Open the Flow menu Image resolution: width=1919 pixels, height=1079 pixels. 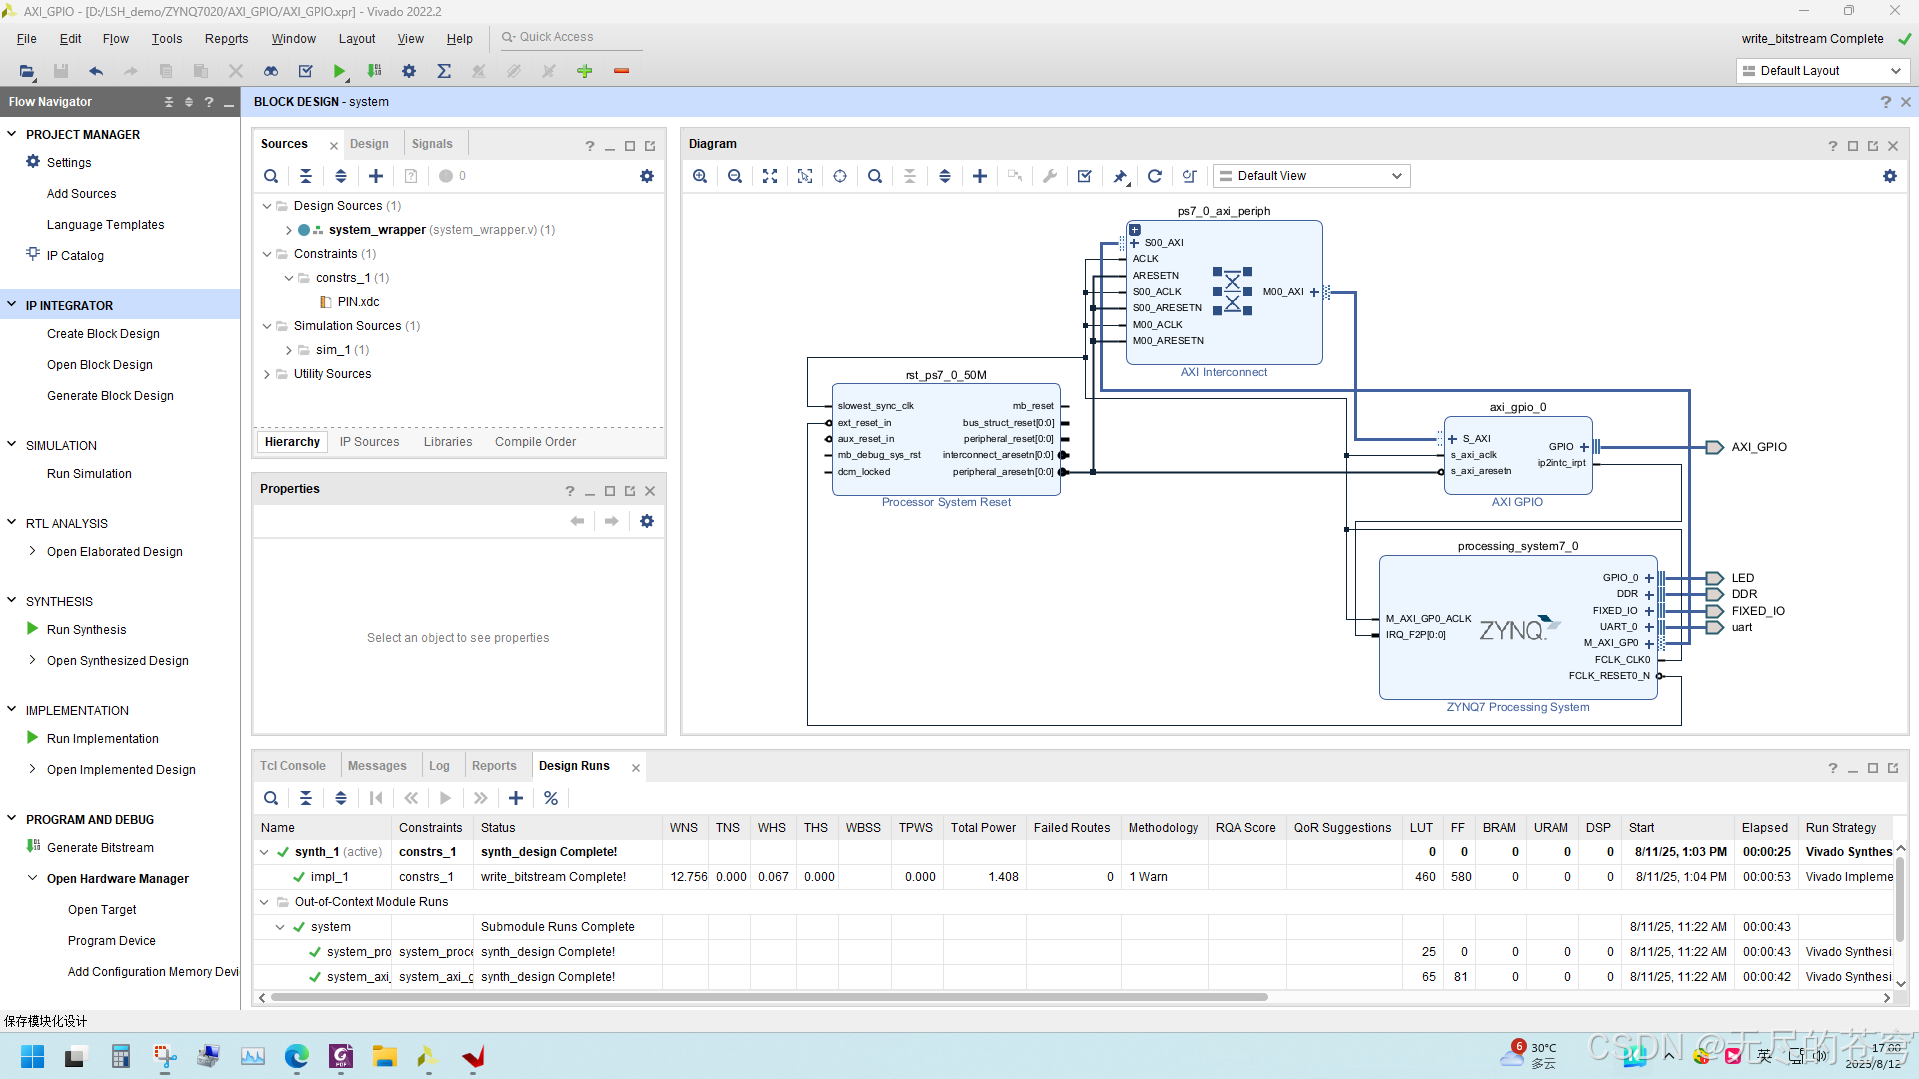(116, 39)
